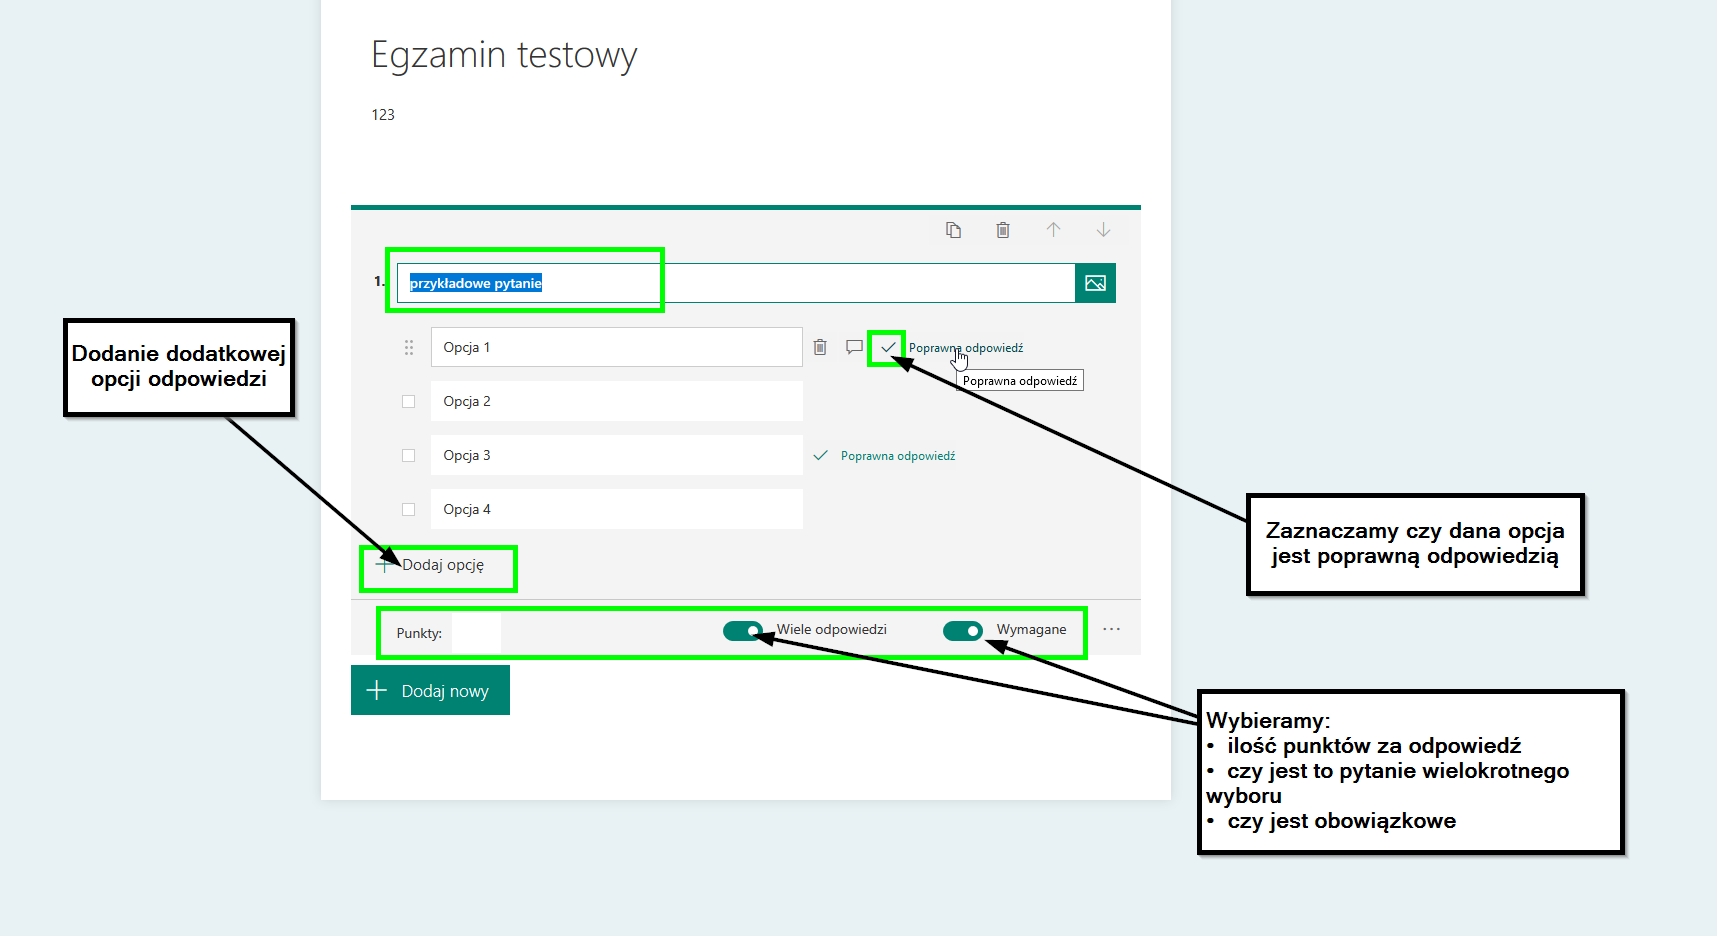The width and height of the screenshot is (1717, 936).
Task: Open more options ellipsis menu
Action: point(1111,629)
